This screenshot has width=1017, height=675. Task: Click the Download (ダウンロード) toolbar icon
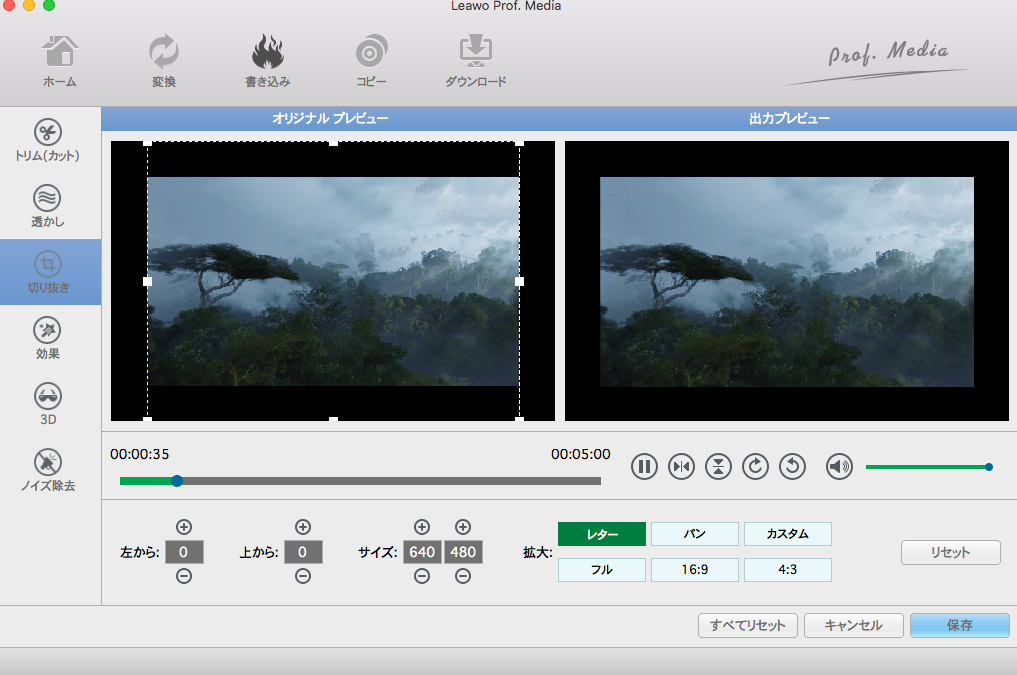pyautogui.click(x=475, y=53)
